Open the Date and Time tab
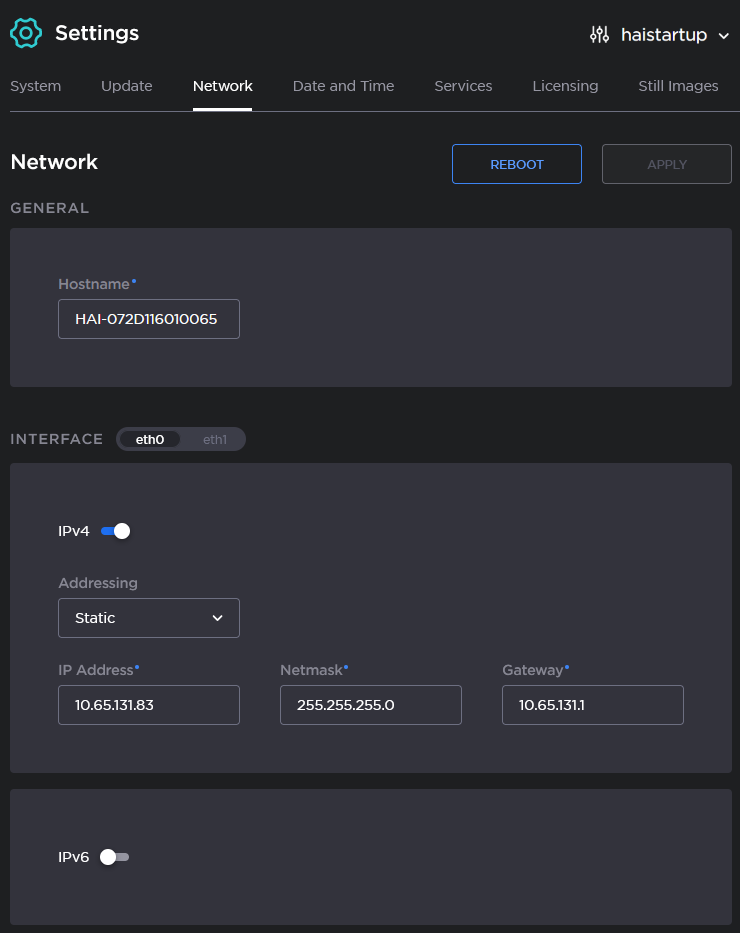Image resolution: width=740 pixels, height=933 pixels. coord(343,86)
